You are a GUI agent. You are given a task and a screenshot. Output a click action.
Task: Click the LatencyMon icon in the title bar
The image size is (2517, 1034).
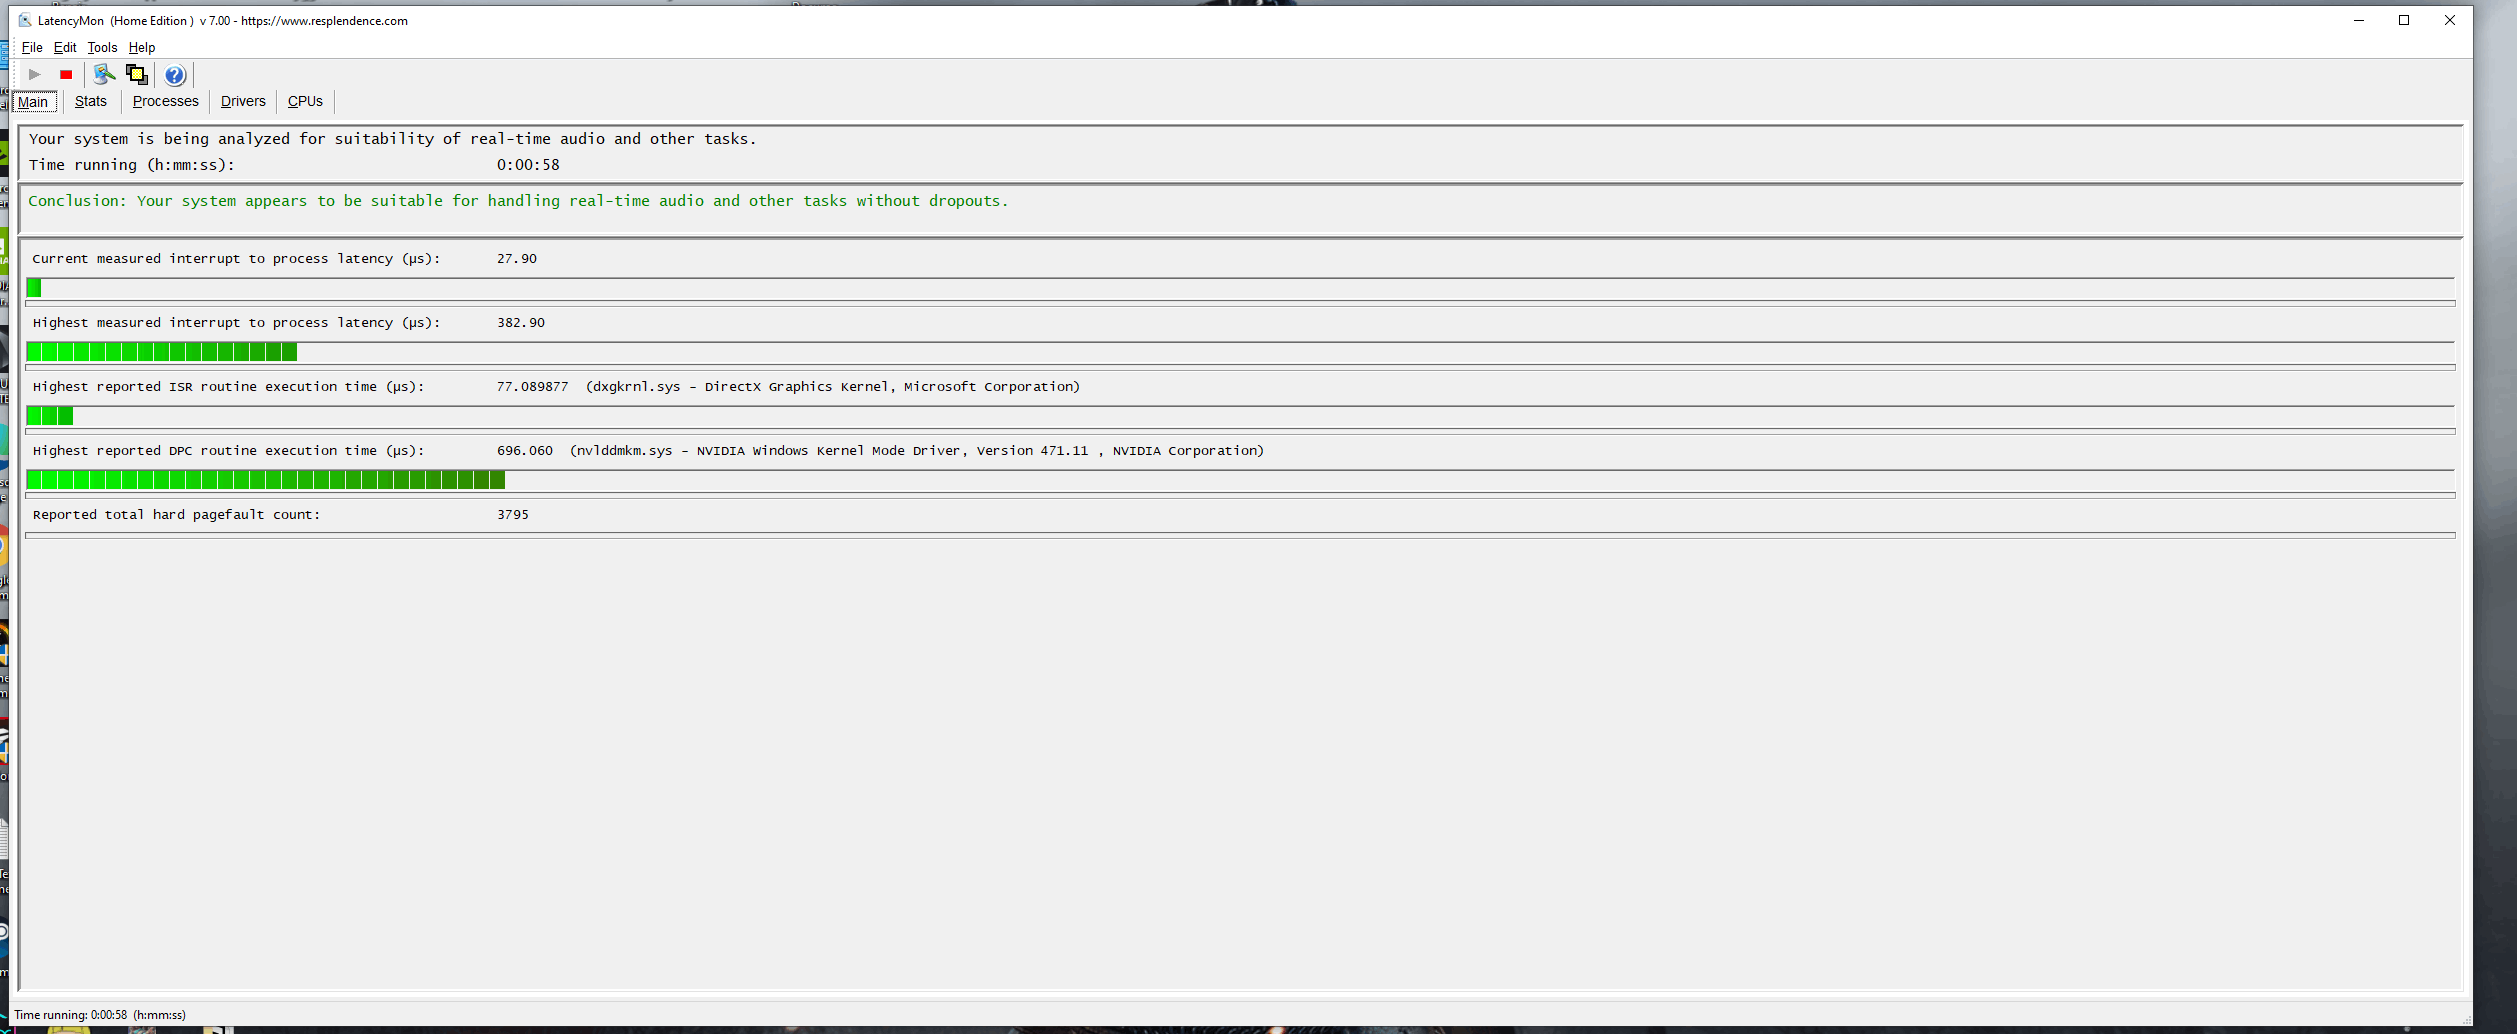(25, 20)
